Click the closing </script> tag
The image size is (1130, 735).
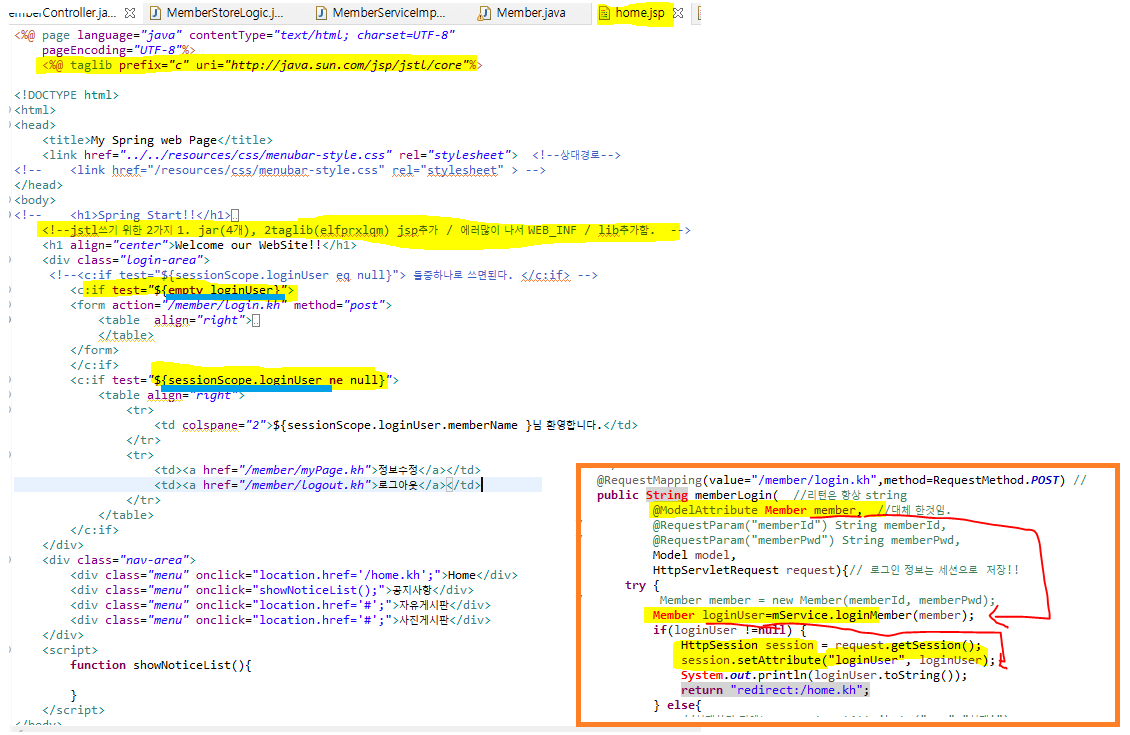(73, 710)
